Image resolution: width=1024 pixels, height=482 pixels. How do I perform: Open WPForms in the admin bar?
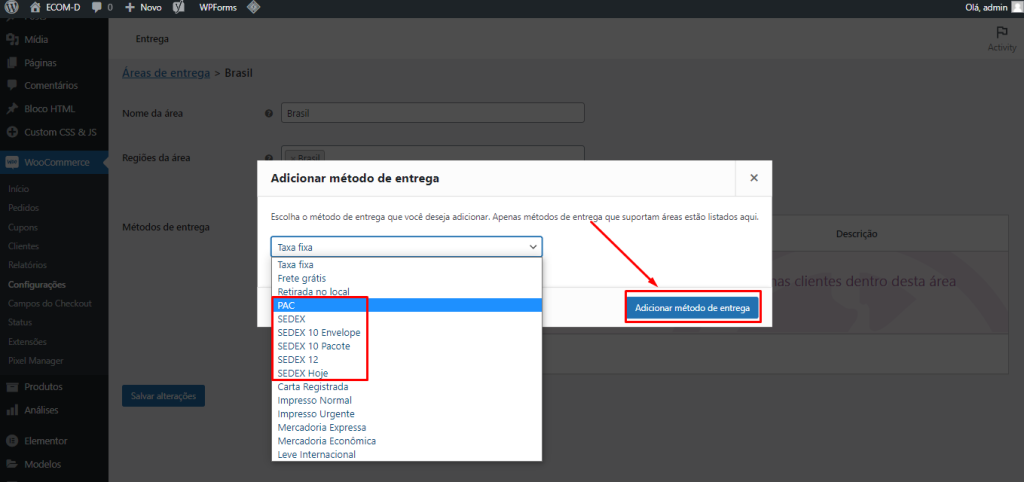click(217, 8)
